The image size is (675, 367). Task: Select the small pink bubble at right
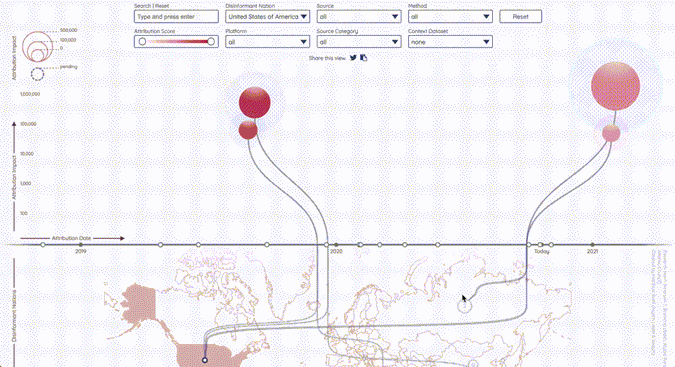pos(611,133)
